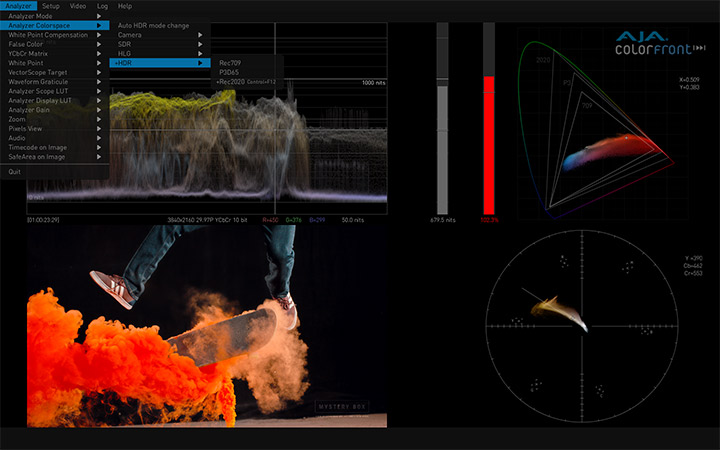Open the Video menu
The width and height of the screenshot is (720, 450).
tap(77, 6)
